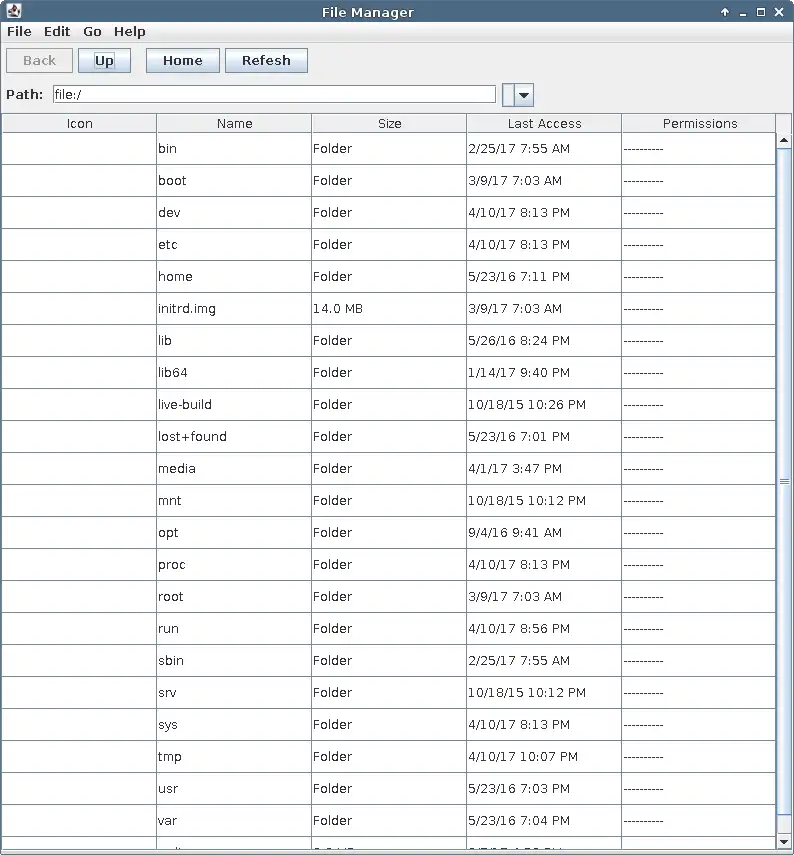This screenshot has height=855, width=794.
Task: Click the Home button
Action: 183,61
